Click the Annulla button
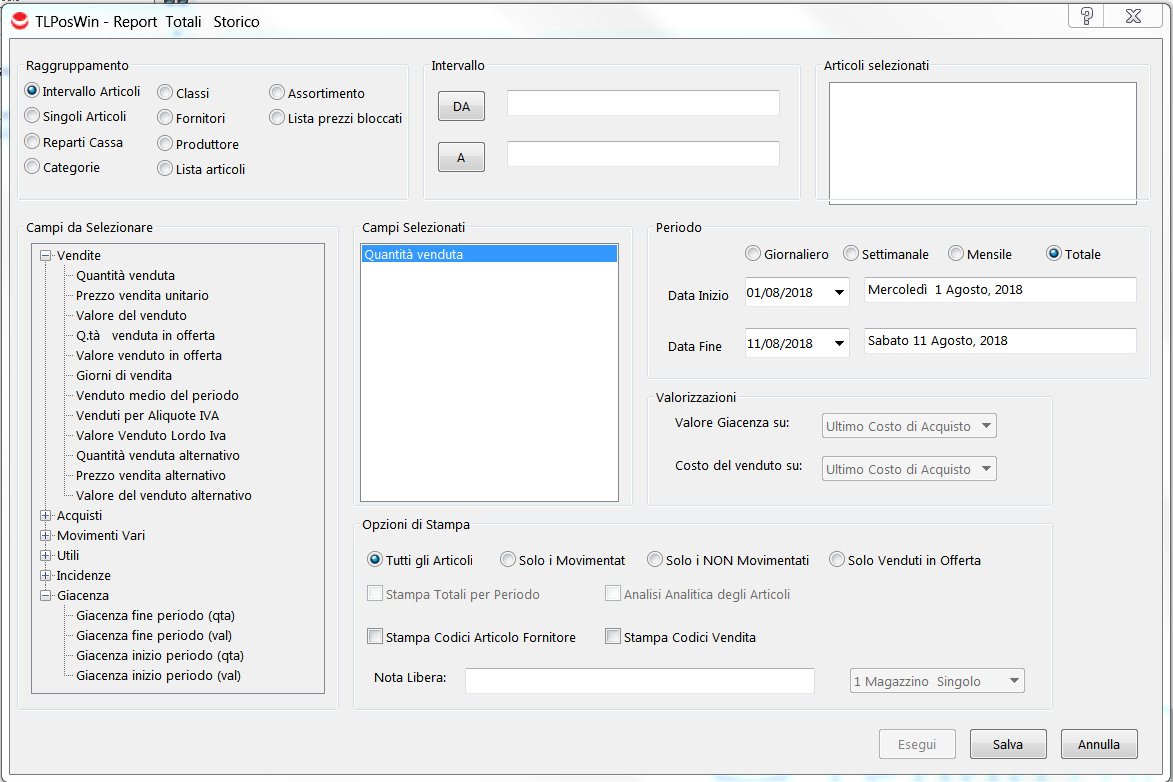Viewport: 1173px width, 782px height. (x=1098, y=744)
